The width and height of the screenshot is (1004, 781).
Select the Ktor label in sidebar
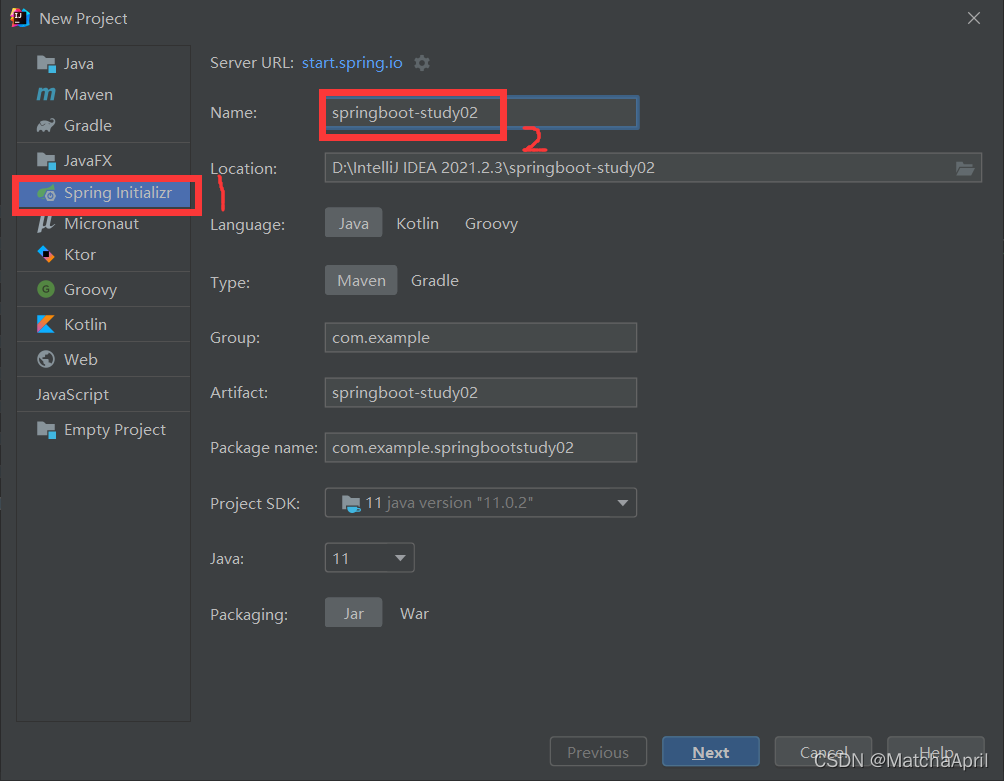pyautogui.click(x=80, y=254)
